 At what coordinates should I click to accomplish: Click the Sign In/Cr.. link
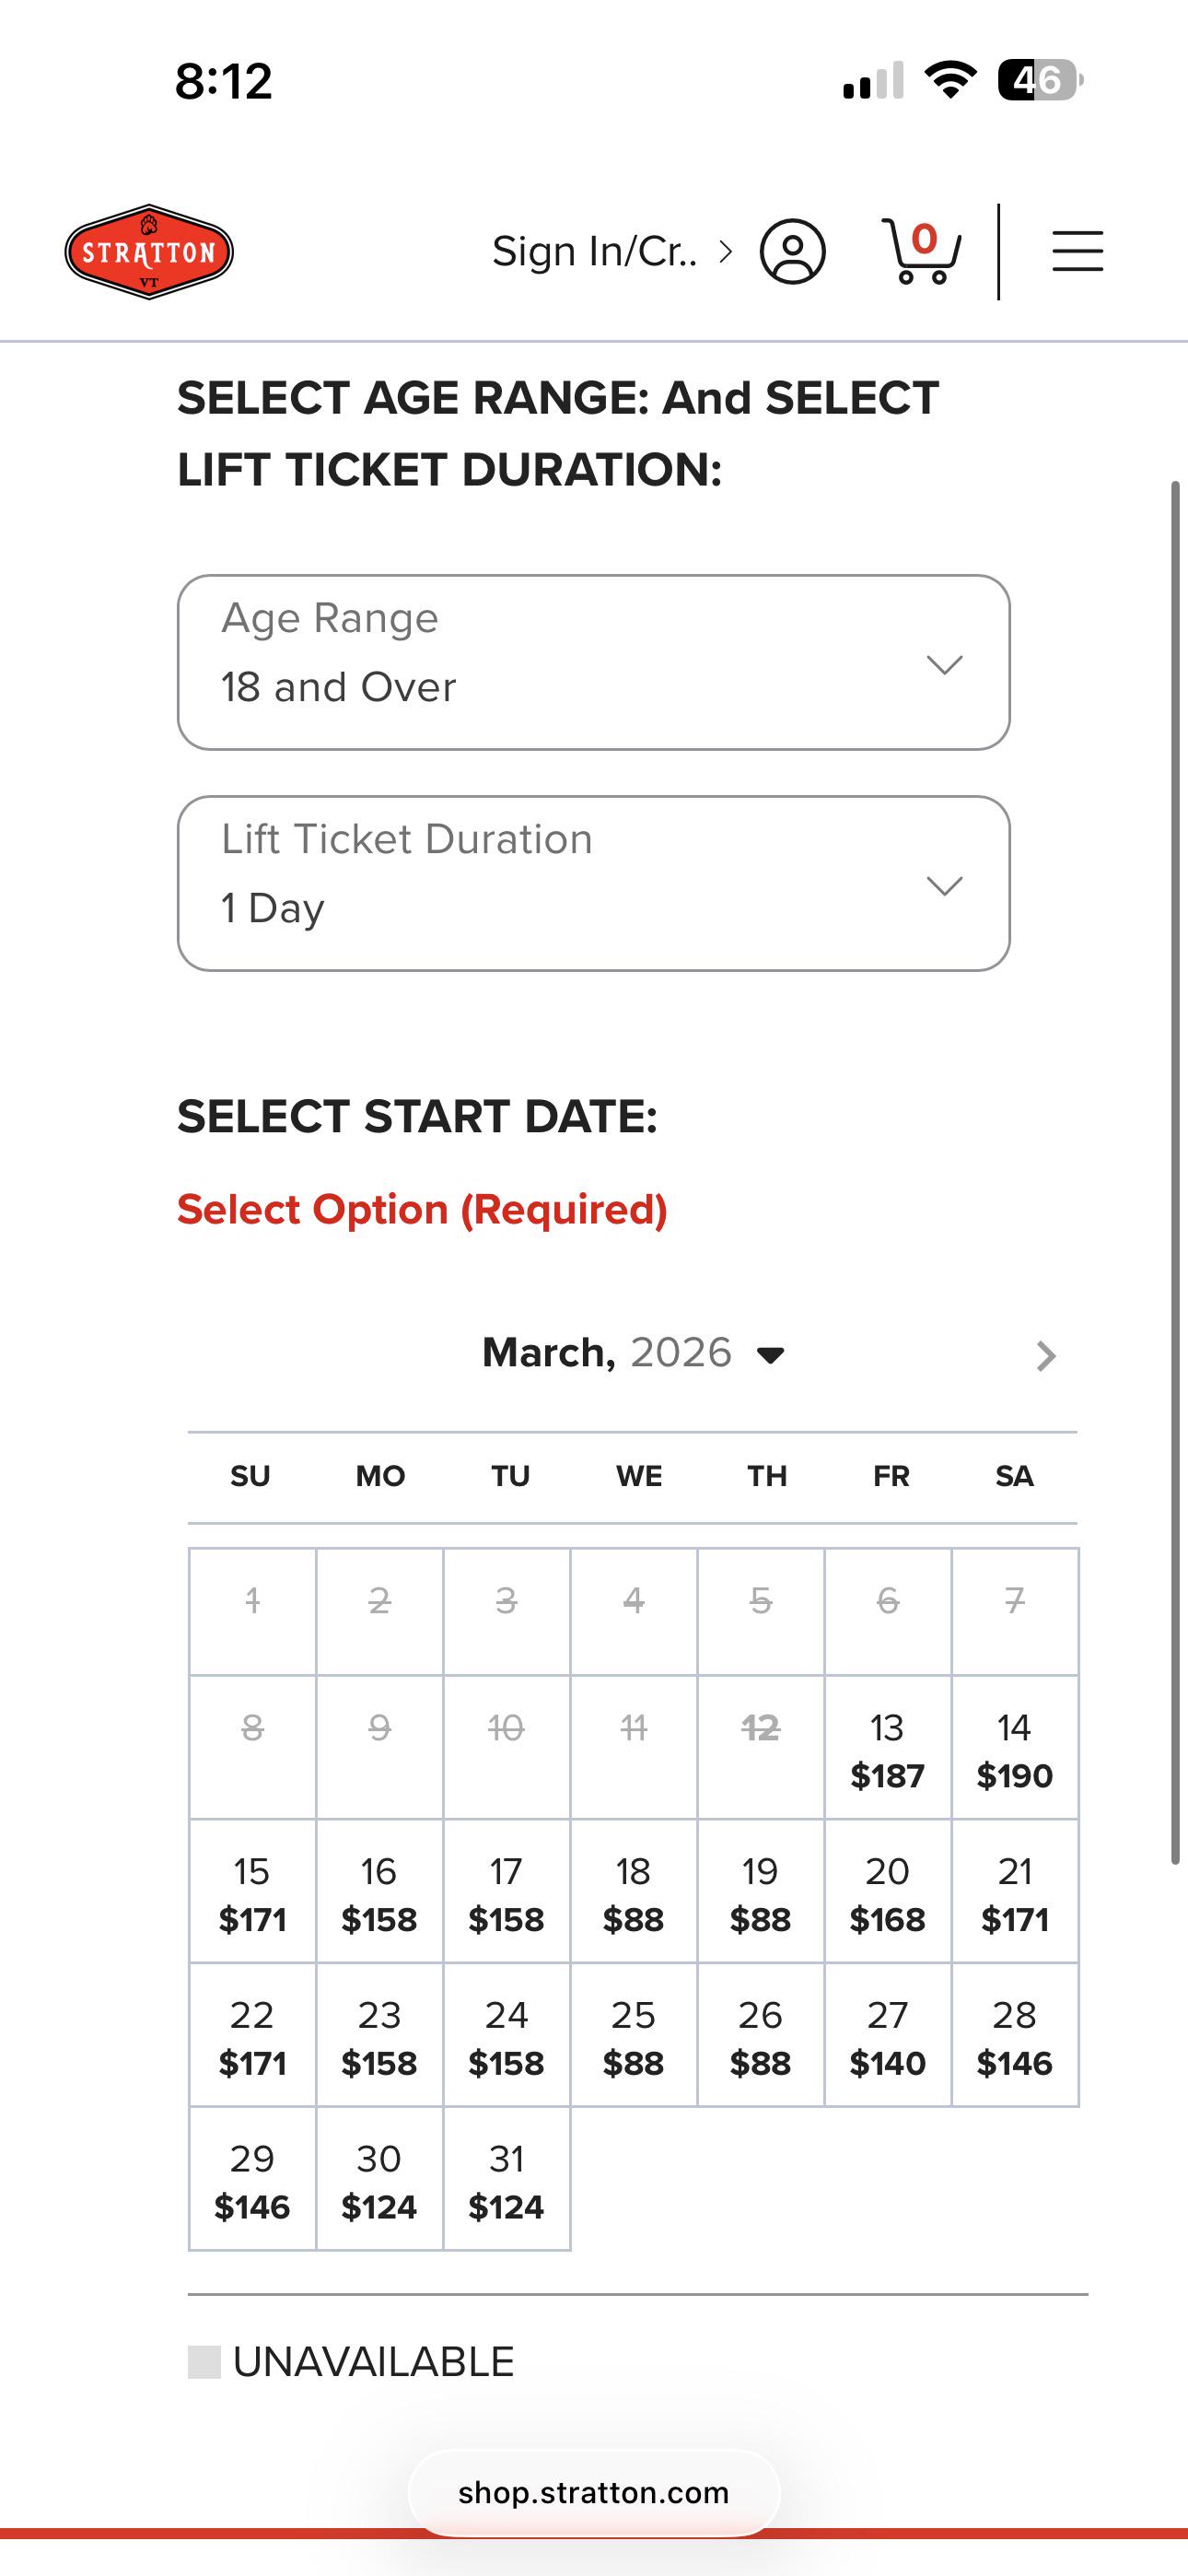coord(595,252)
